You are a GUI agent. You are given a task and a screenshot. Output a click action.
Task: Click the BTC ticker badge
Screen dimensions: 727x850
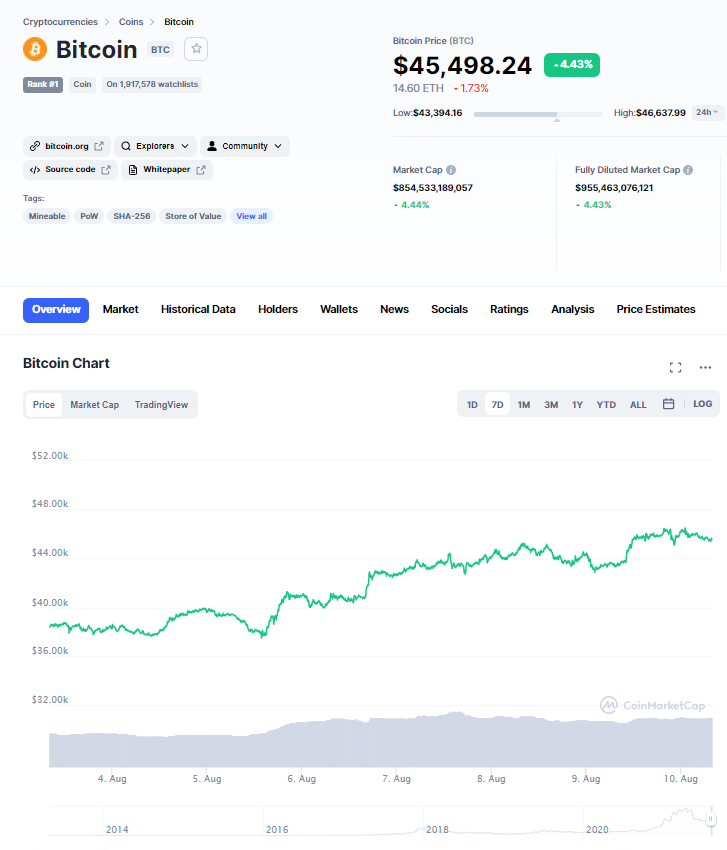[x=160, y=50]
